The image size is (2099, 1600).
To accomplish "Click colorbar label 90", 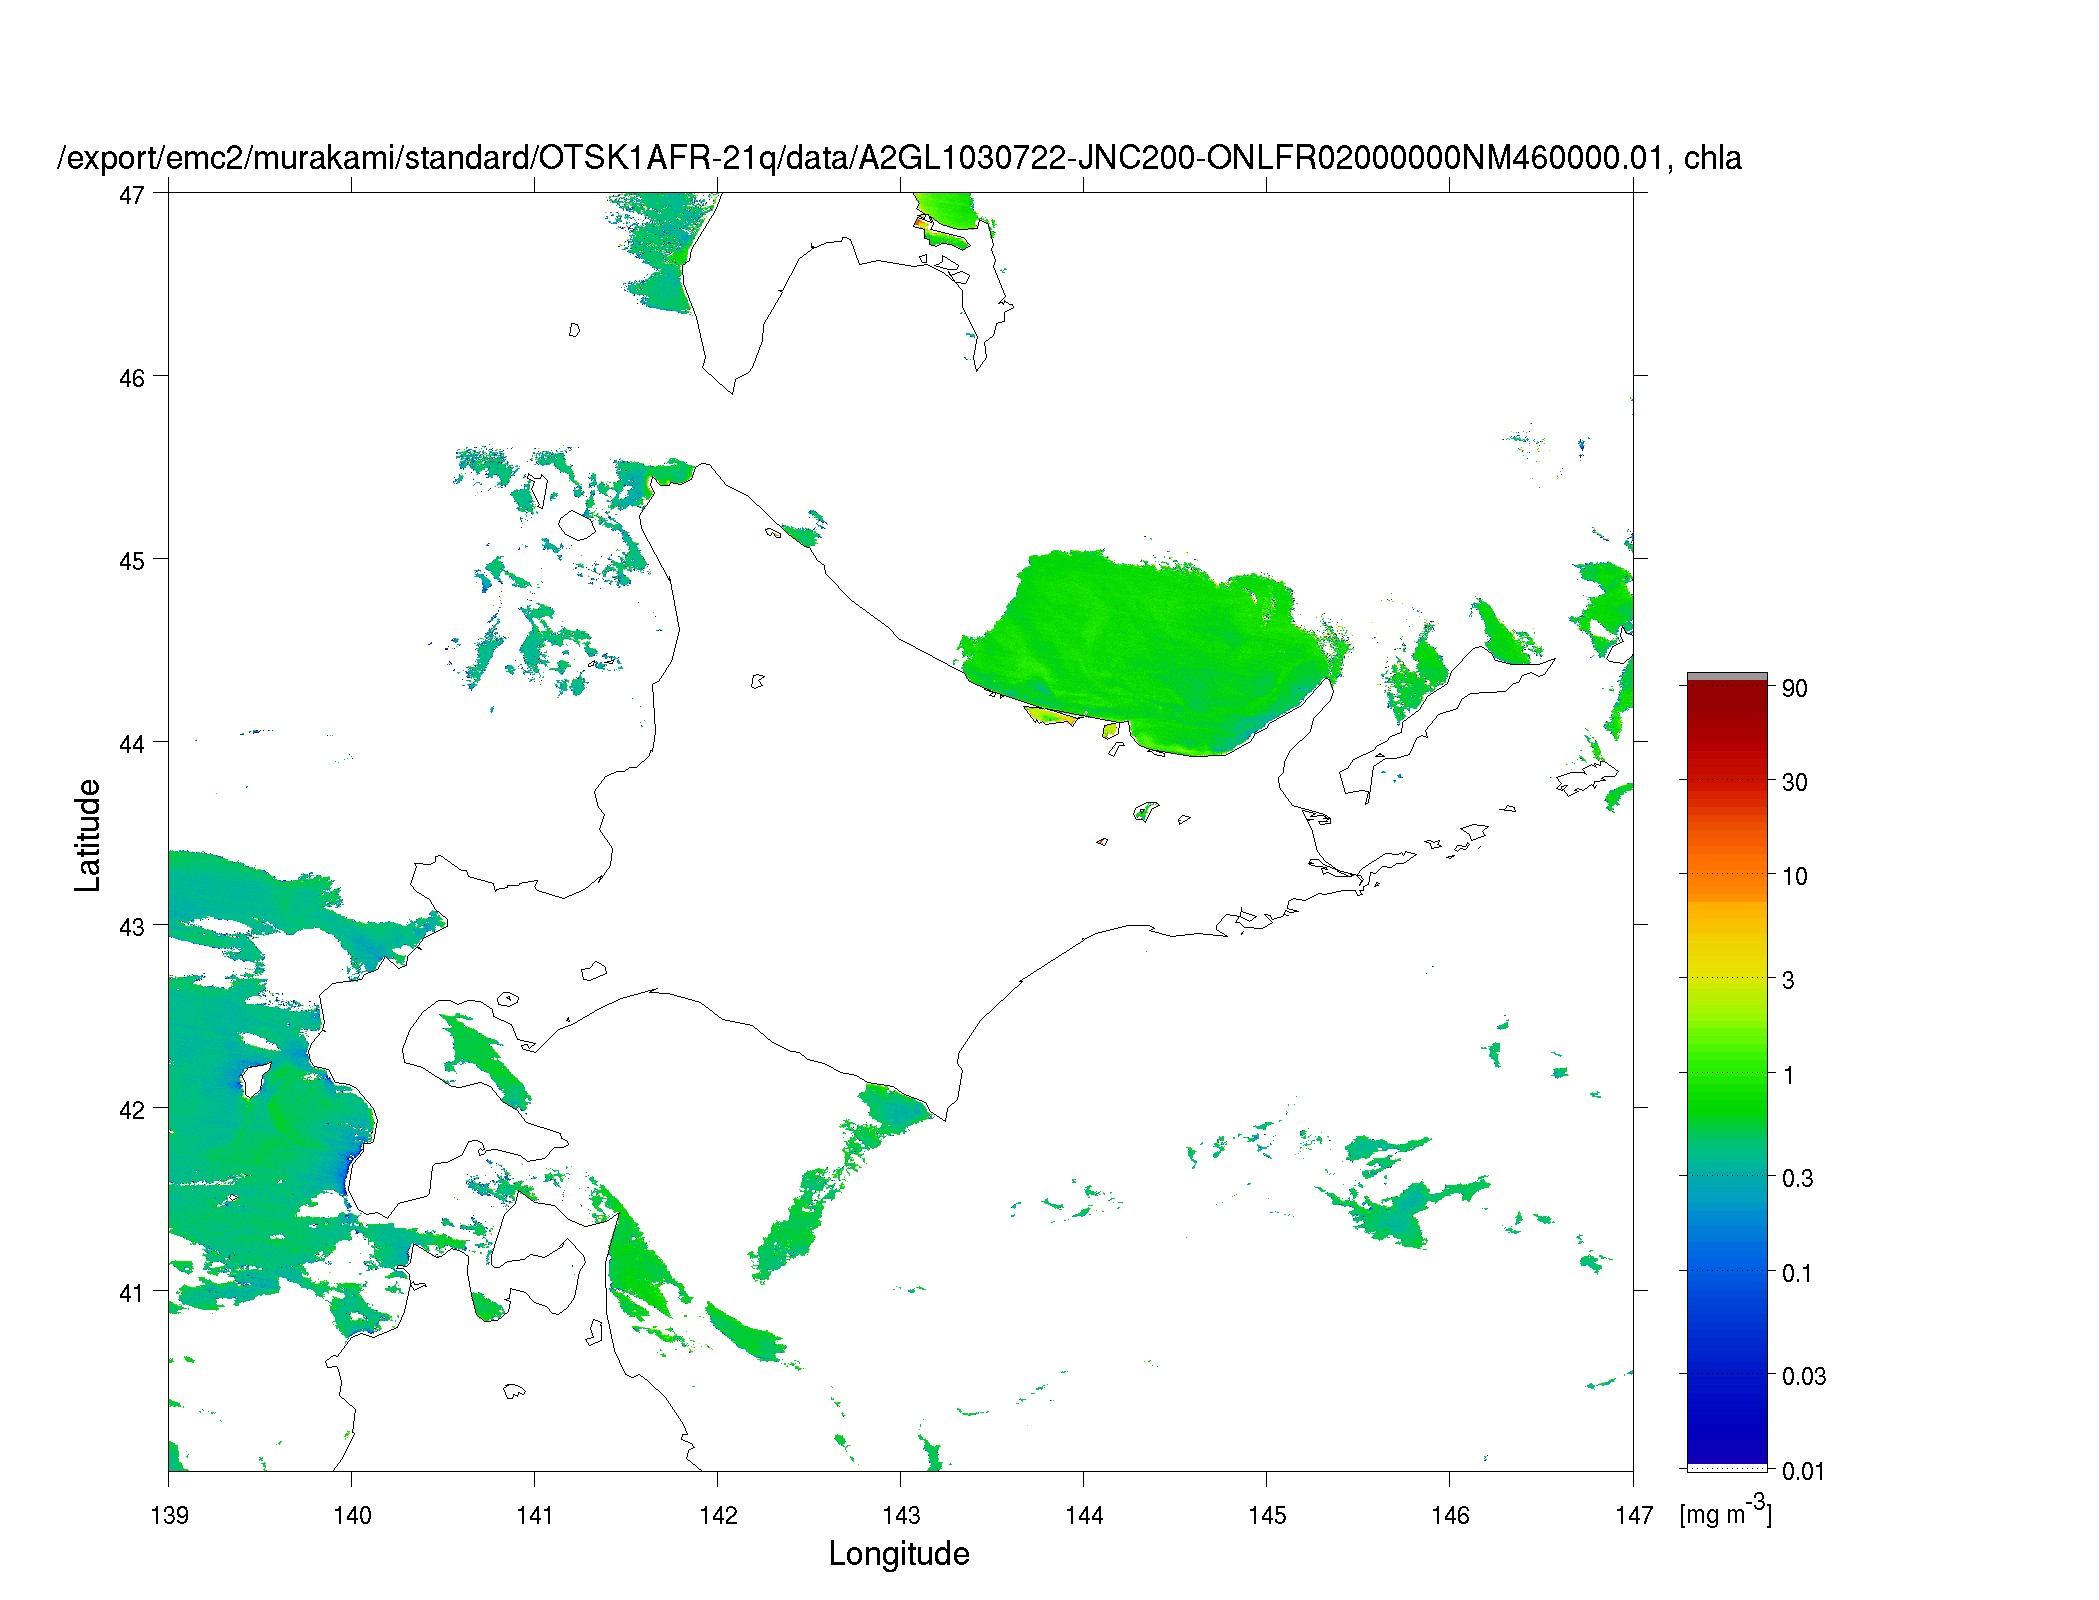I will [1795, 688].
